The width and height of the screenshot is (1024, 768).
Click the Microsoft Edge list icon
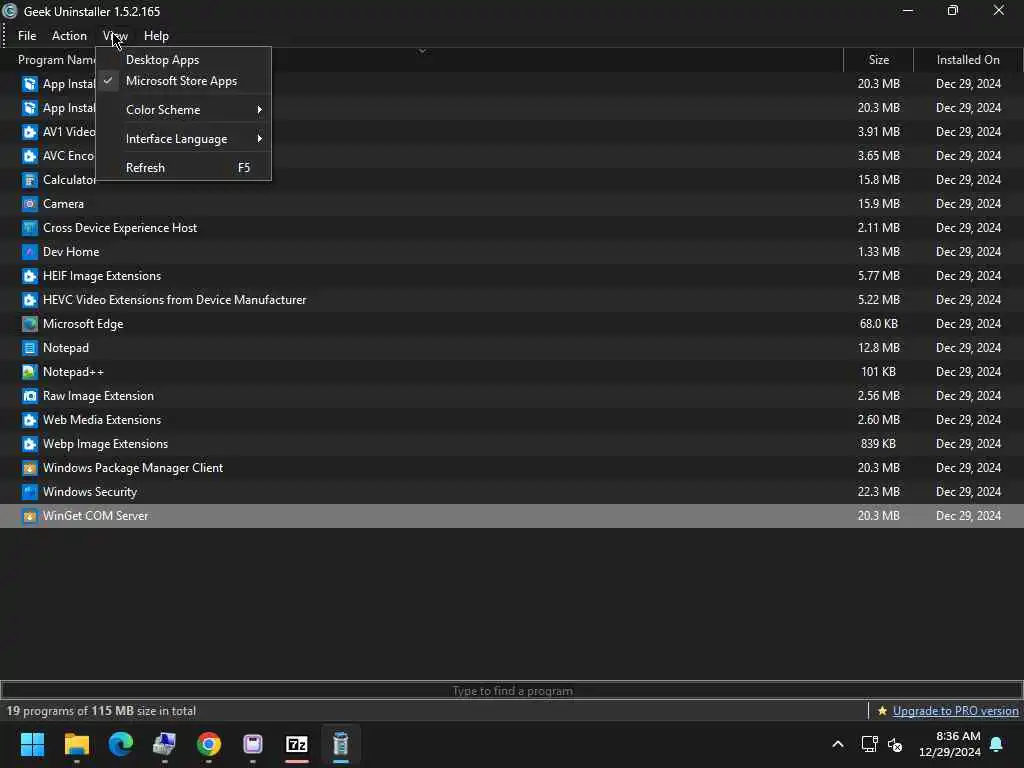point(29,324)
